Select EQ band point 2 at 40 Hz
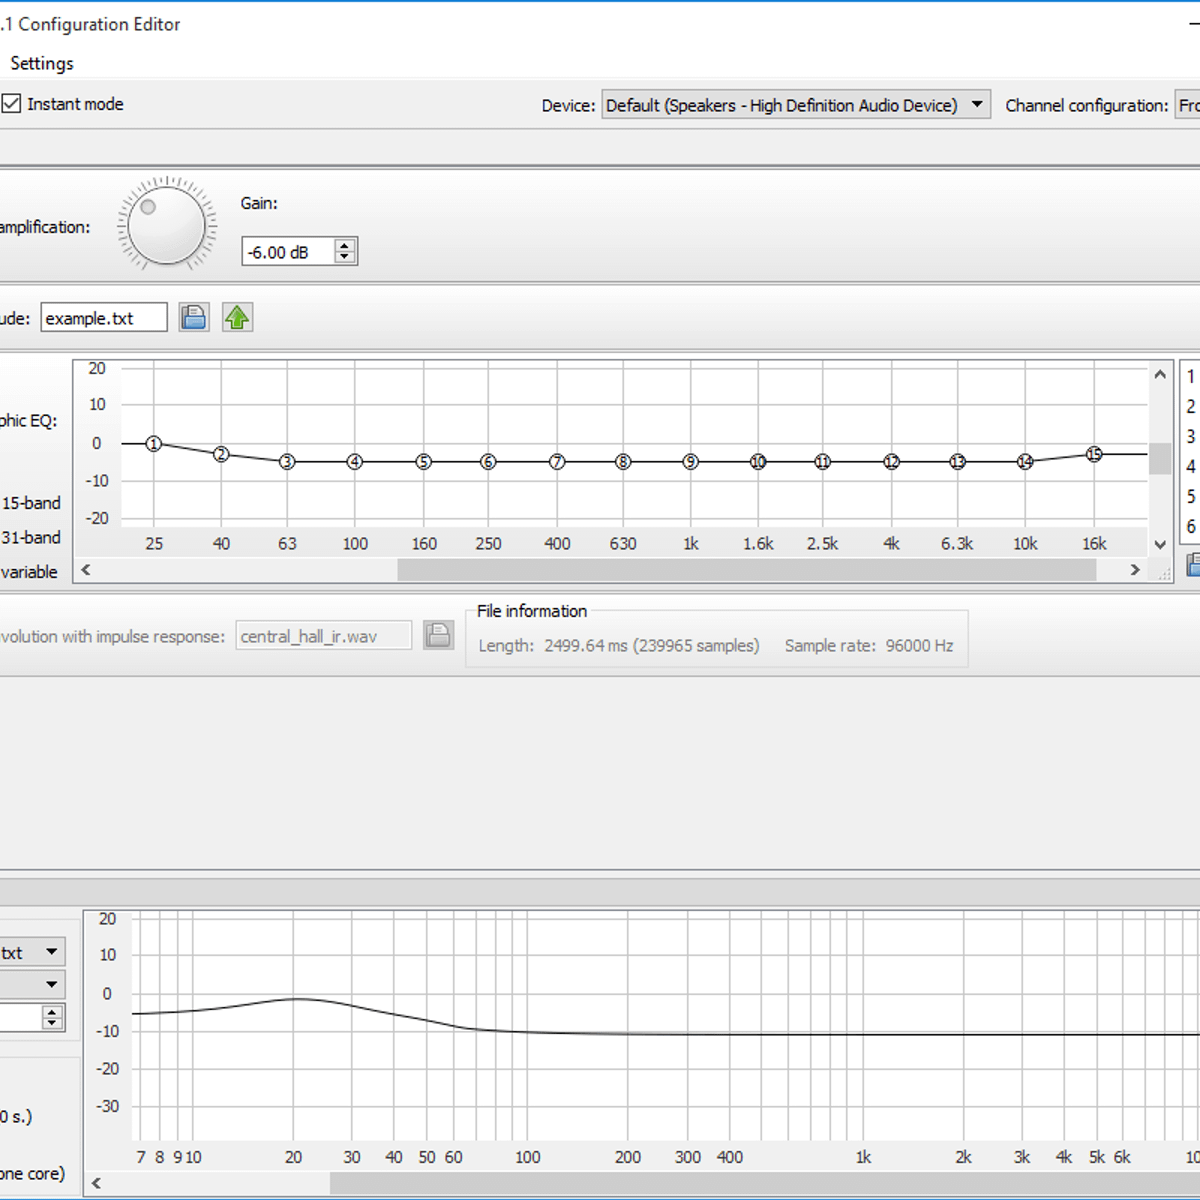Viewport: 1200px width, 1200px height. tap(221, 455)
